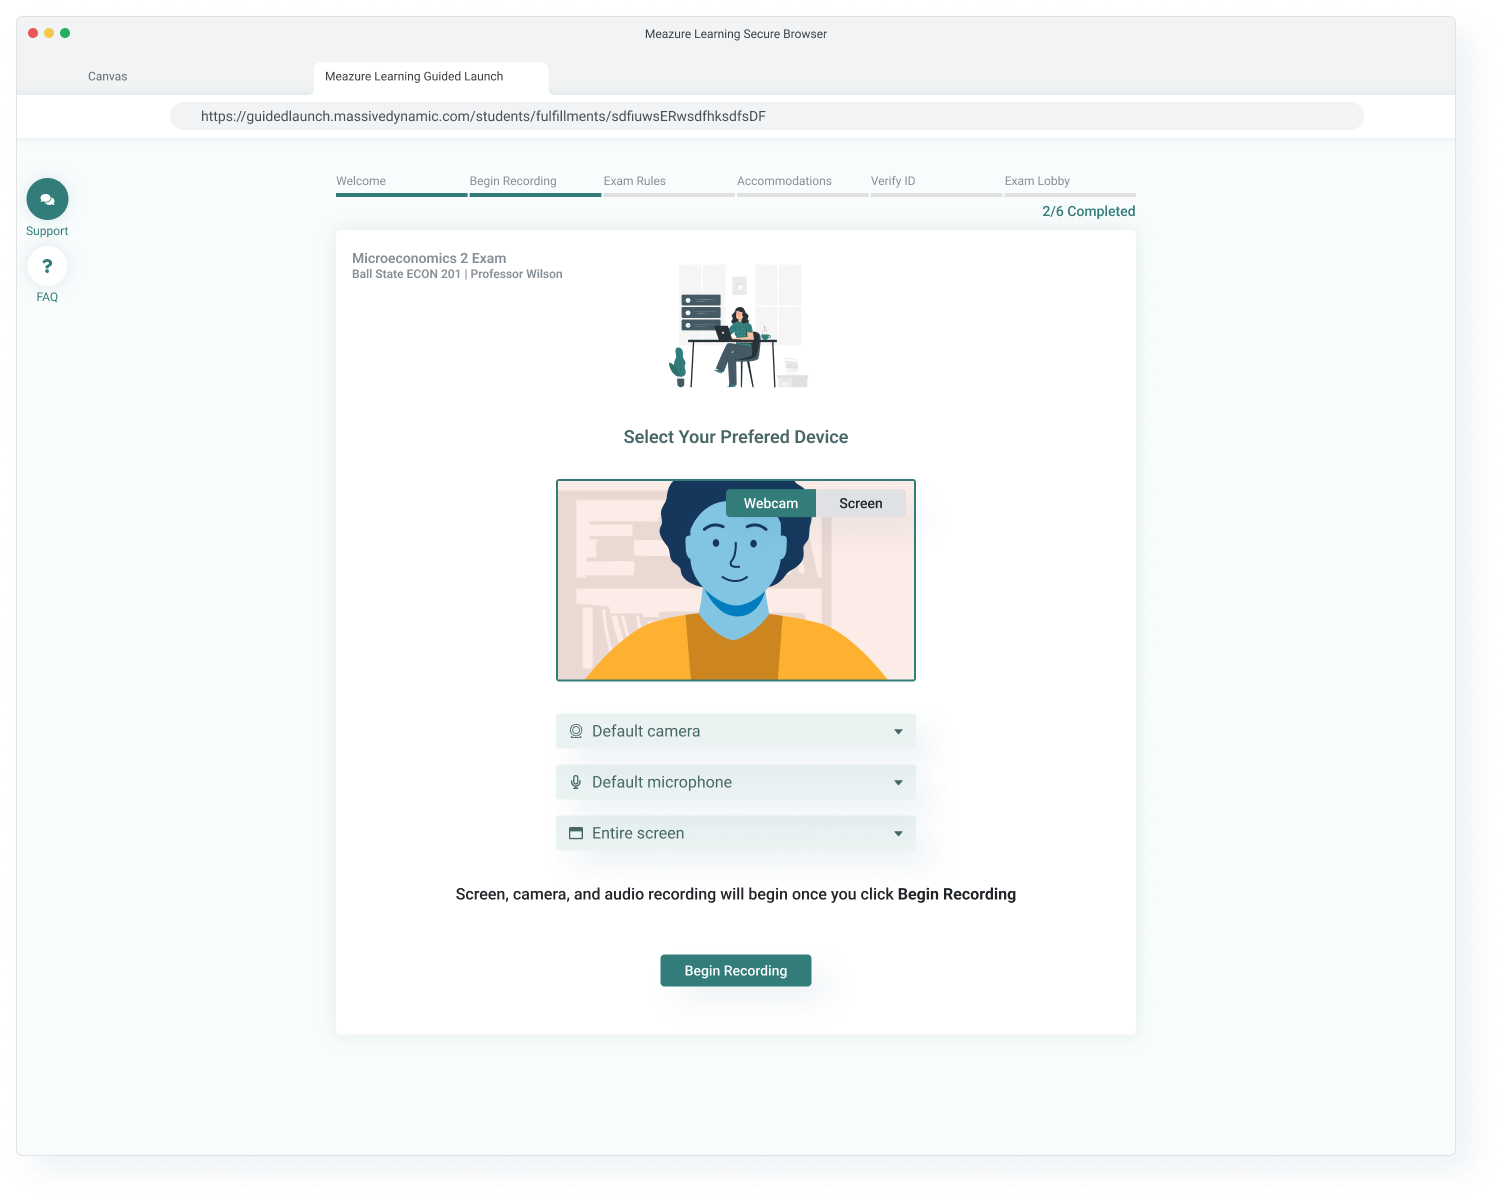
Task: Open the Support chat icon
Action: [x=47, y=199]
